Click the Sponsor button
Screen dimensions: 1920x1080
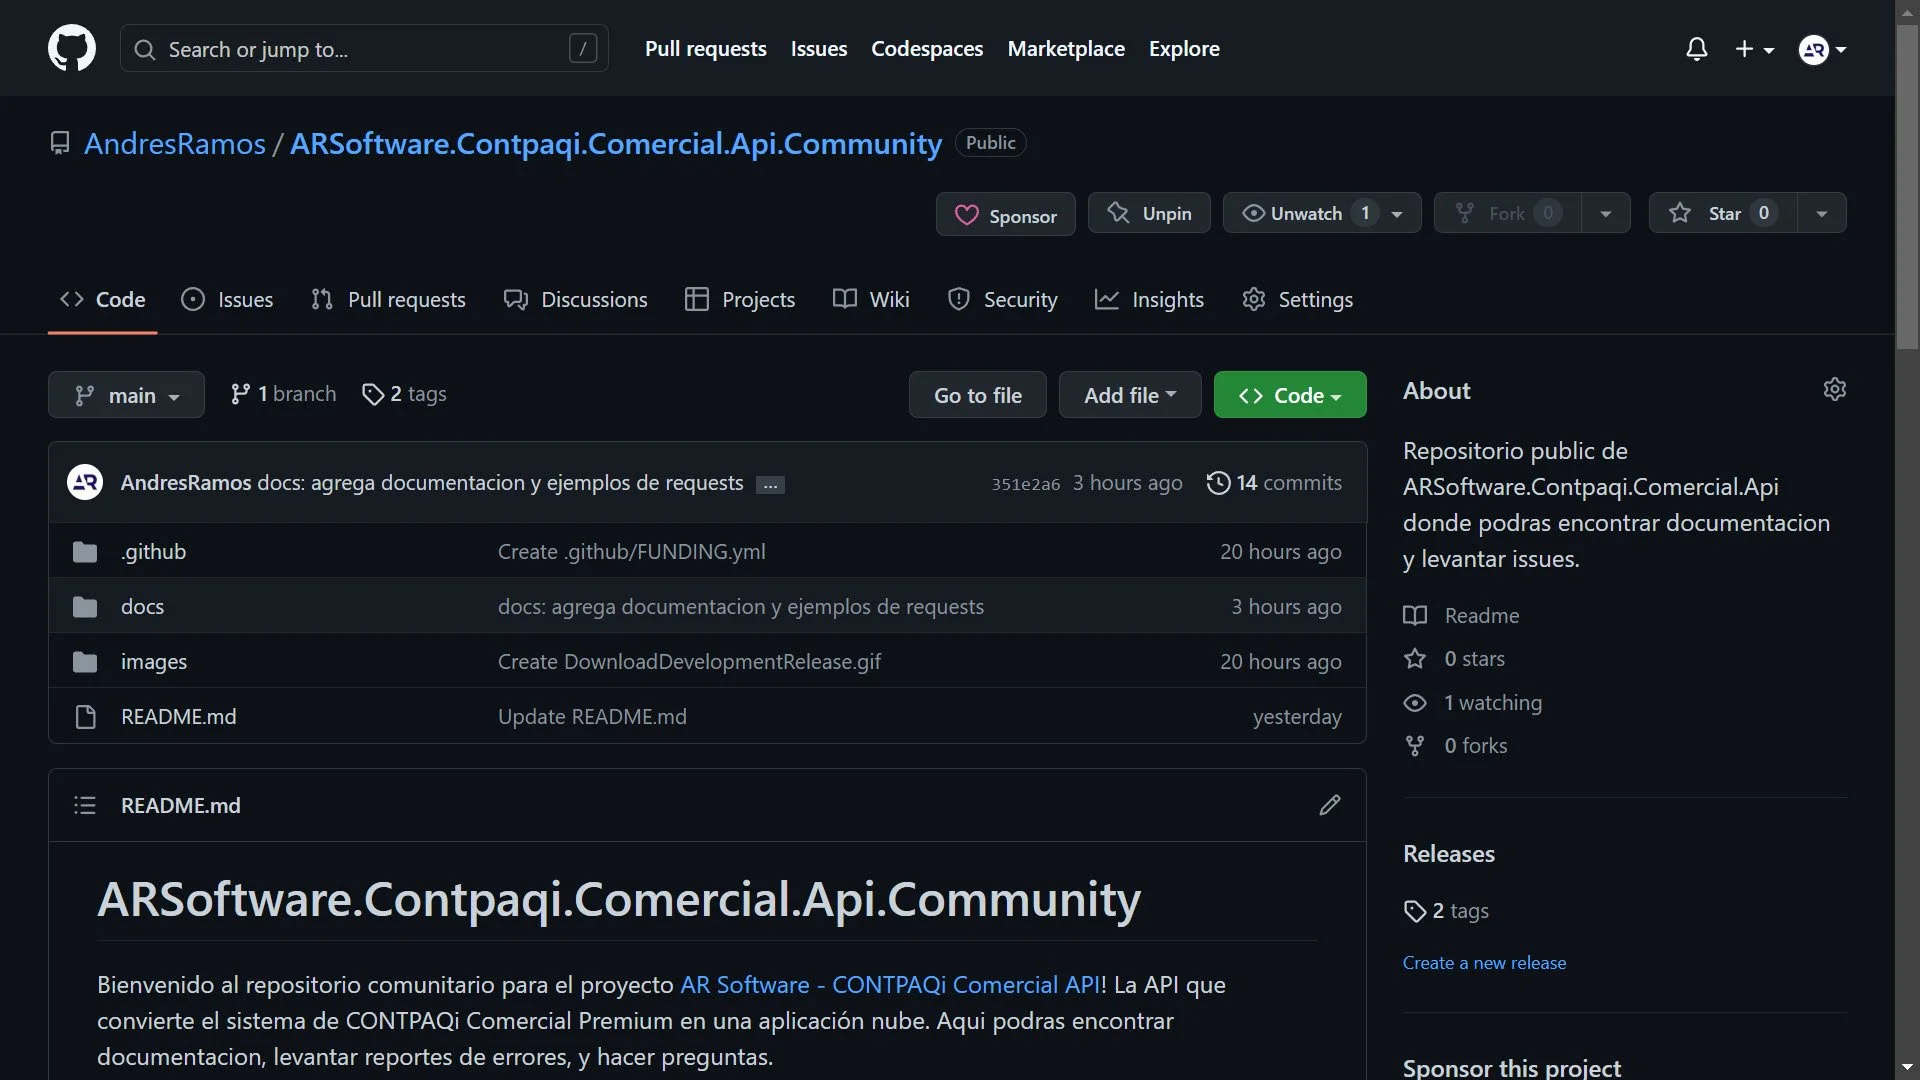coord(1005,213)
